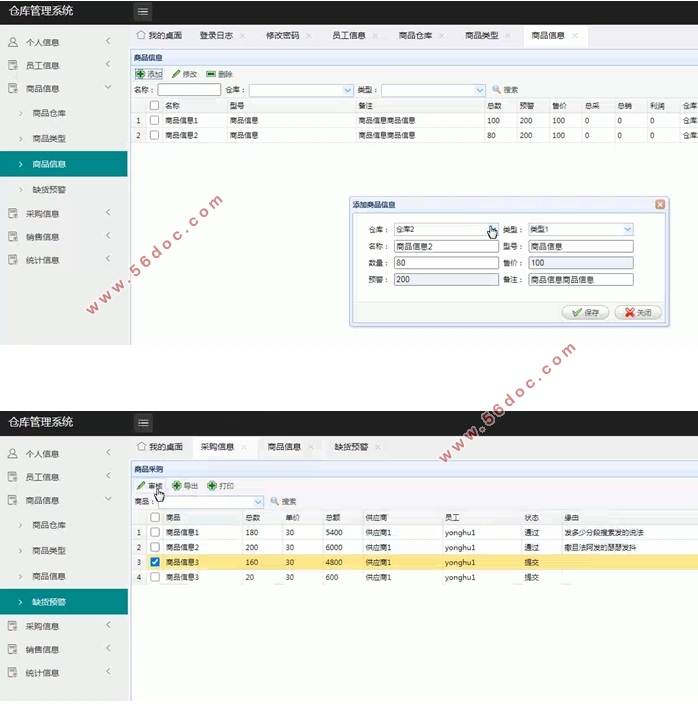Expand 员工信息 sidebar group on the 商品采购 screen
The image size is (698, 720).
tap(108, 476)
